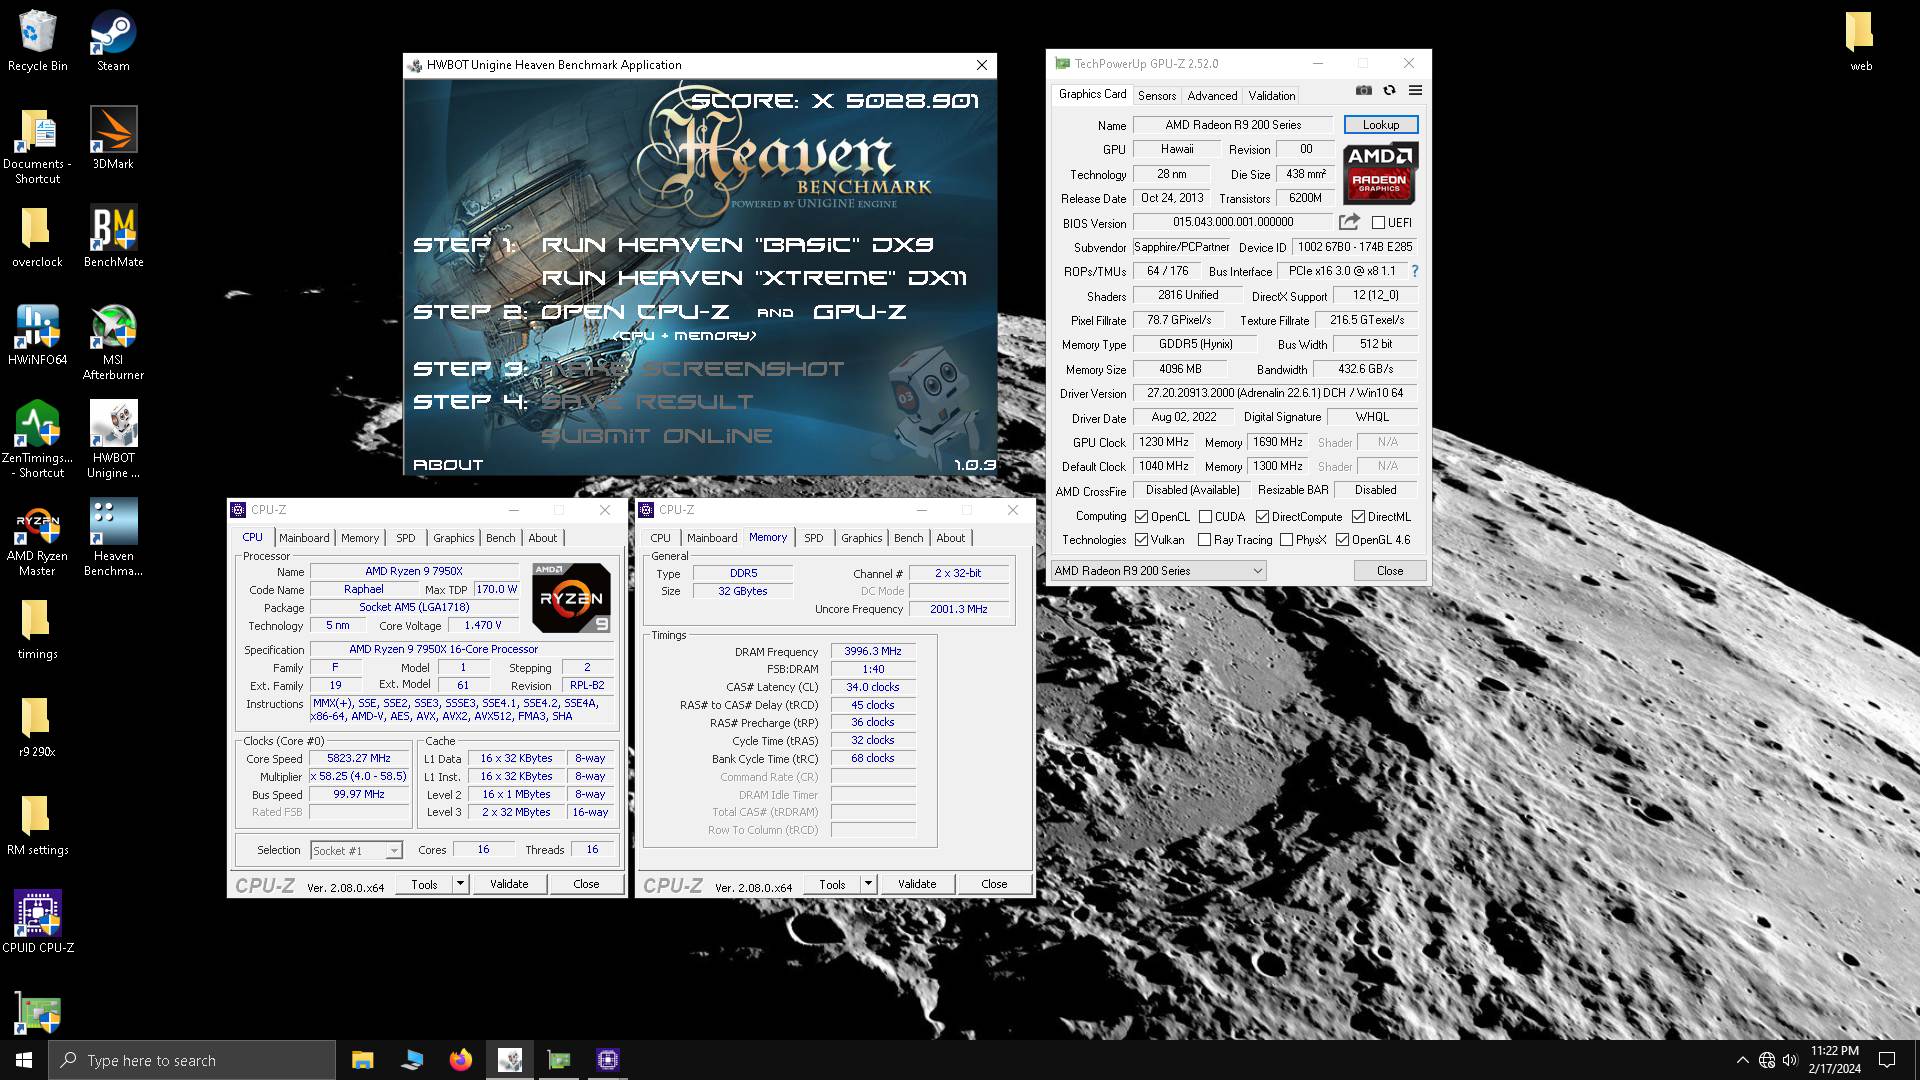Viewport: 1920px width, 1080px height.
Task: Open the BenchMate desktop icon
Action: (x=113, y=237)
